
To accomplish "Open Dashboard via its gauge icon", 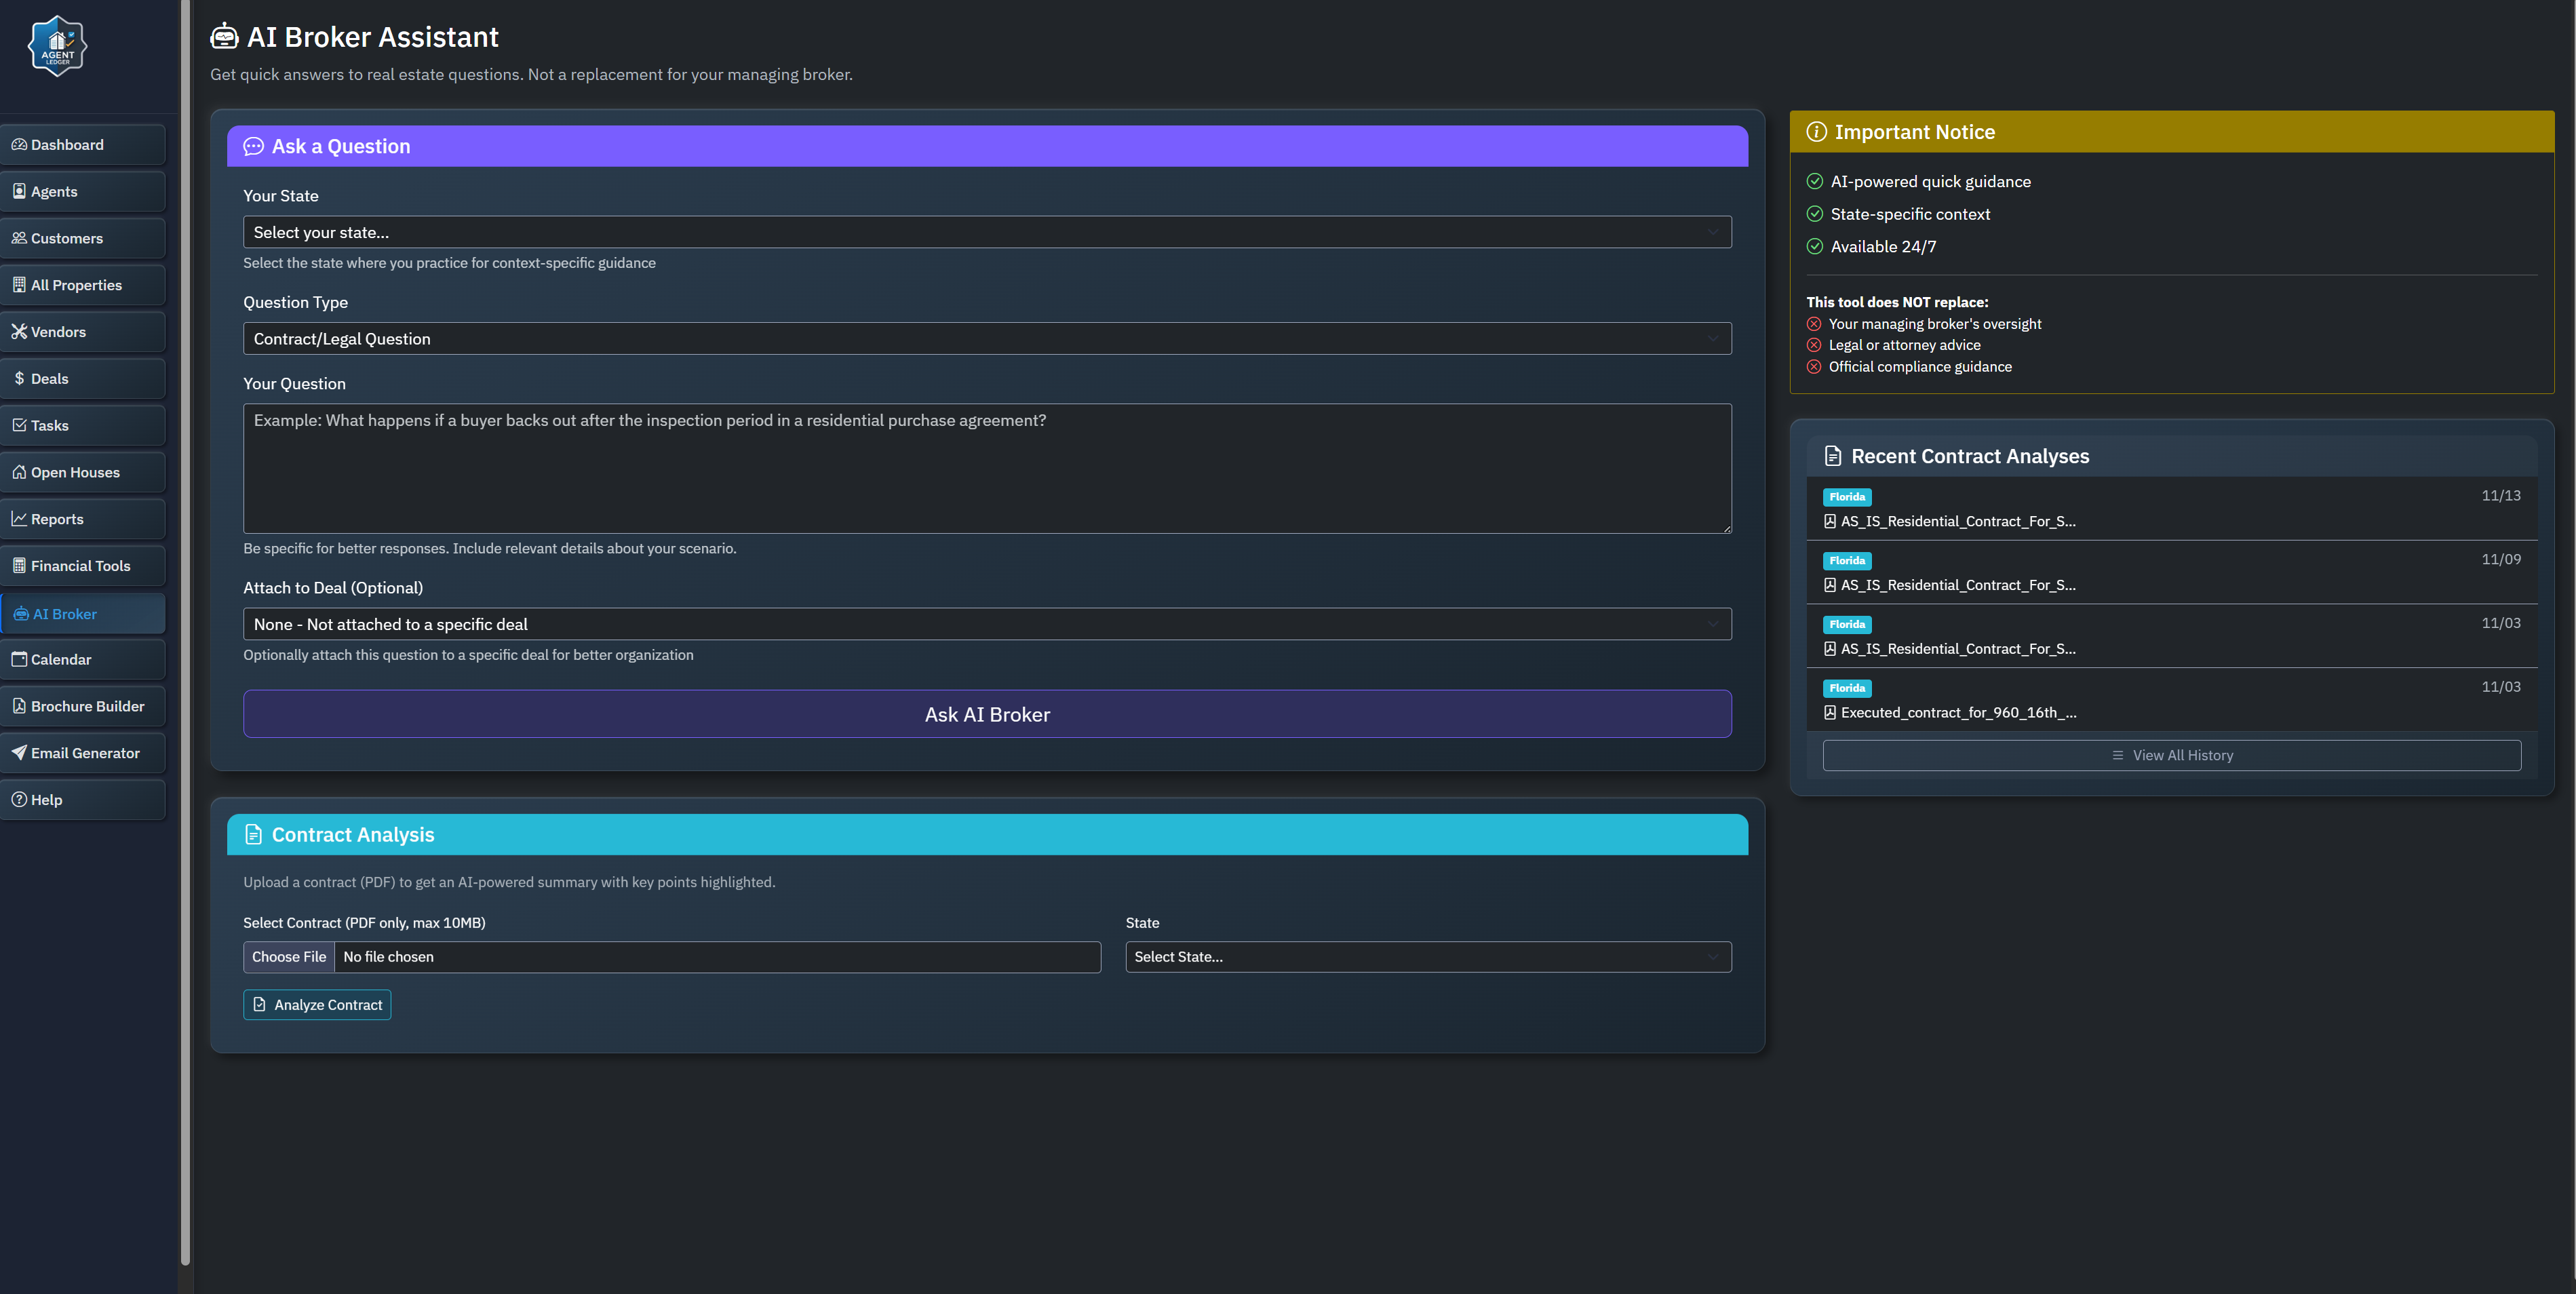I will [19, 144].
